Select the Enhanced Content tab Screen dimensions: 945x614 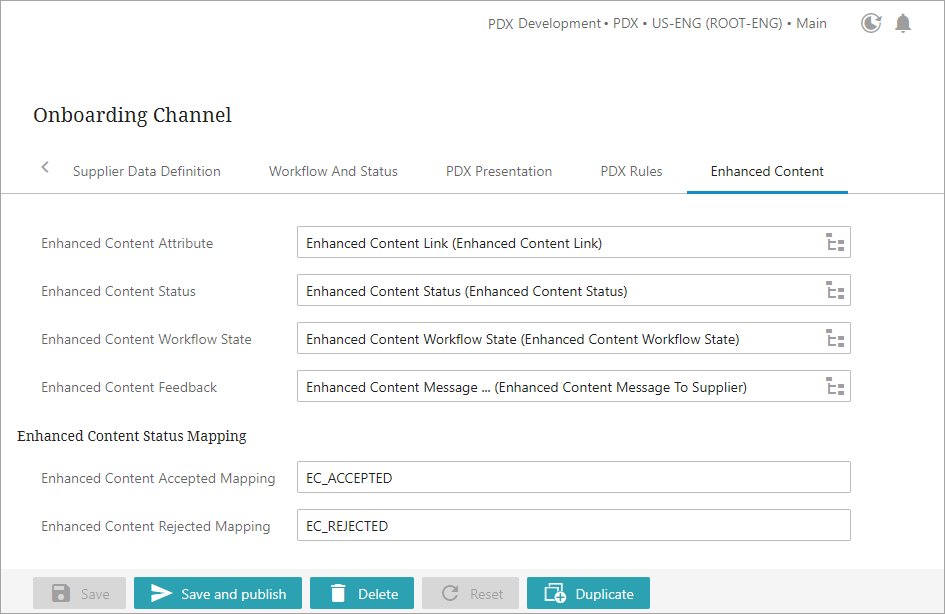(x=767, y=171)
